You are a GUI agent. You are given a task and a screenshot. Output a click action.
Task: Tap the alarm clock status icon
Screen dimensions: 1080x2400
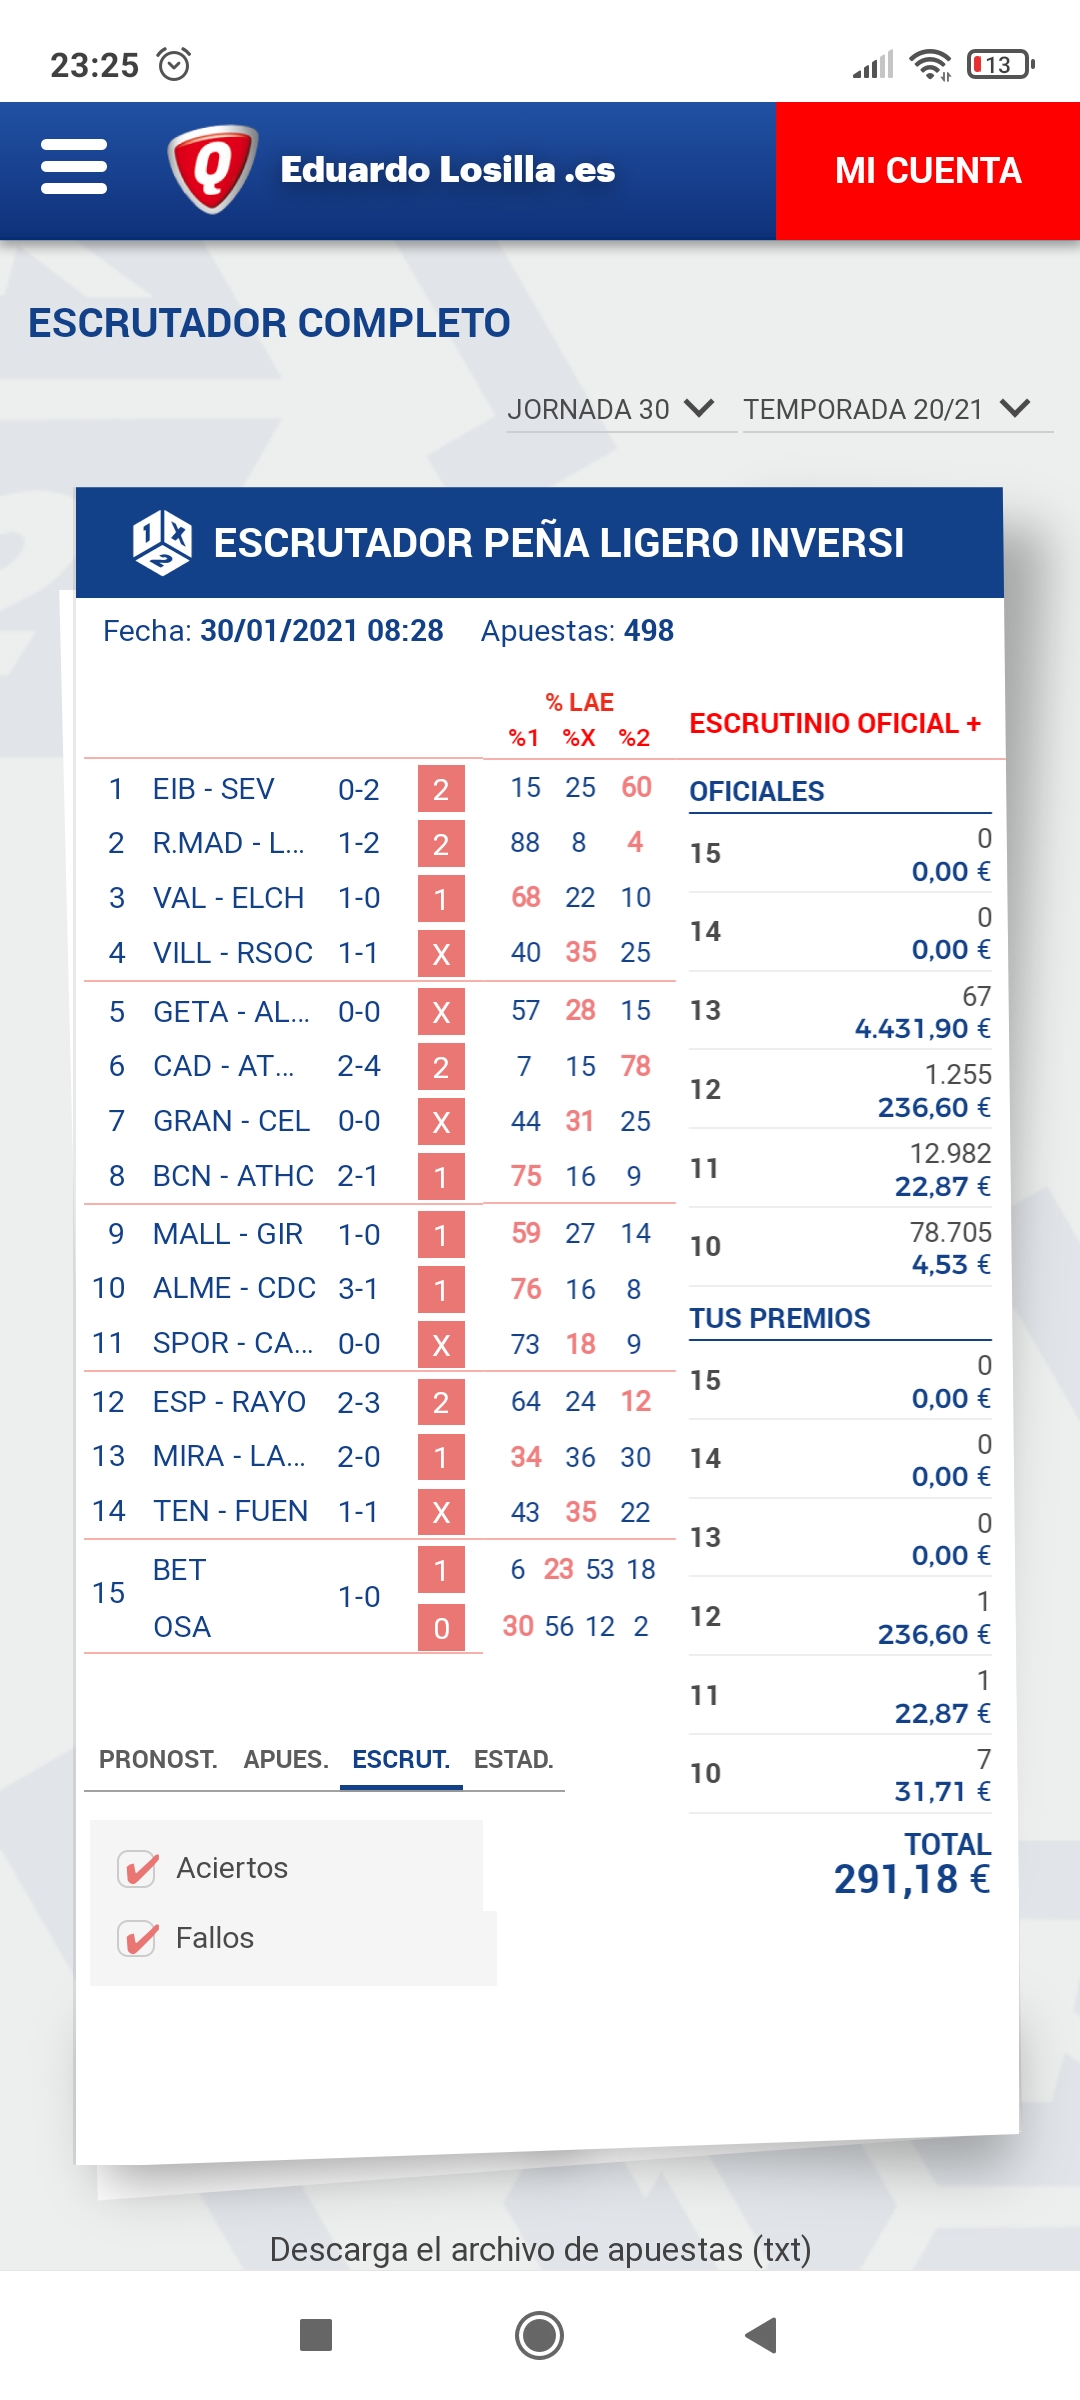174,65
